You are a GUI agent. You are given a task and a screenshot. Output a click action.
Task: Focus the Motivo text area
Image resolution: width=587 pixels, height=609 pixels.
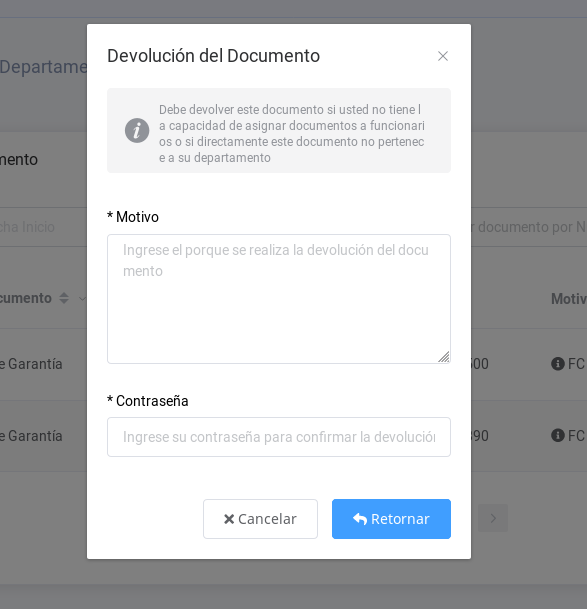[x=279, y=299]
